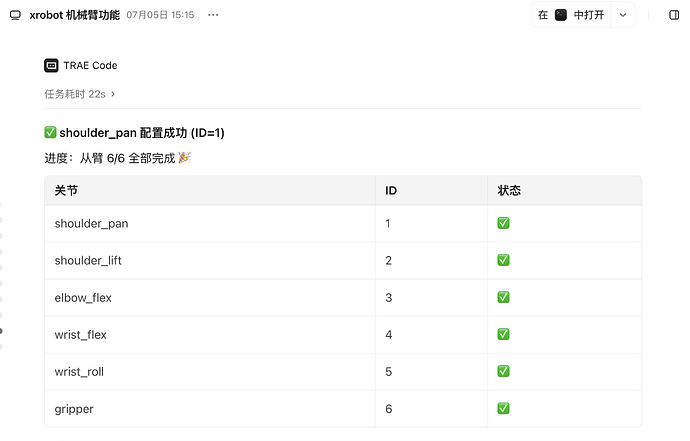Expand the 任务耗时 22s details chevron
690x441 pixels.
pyautogui.click(x=113, y=94)
